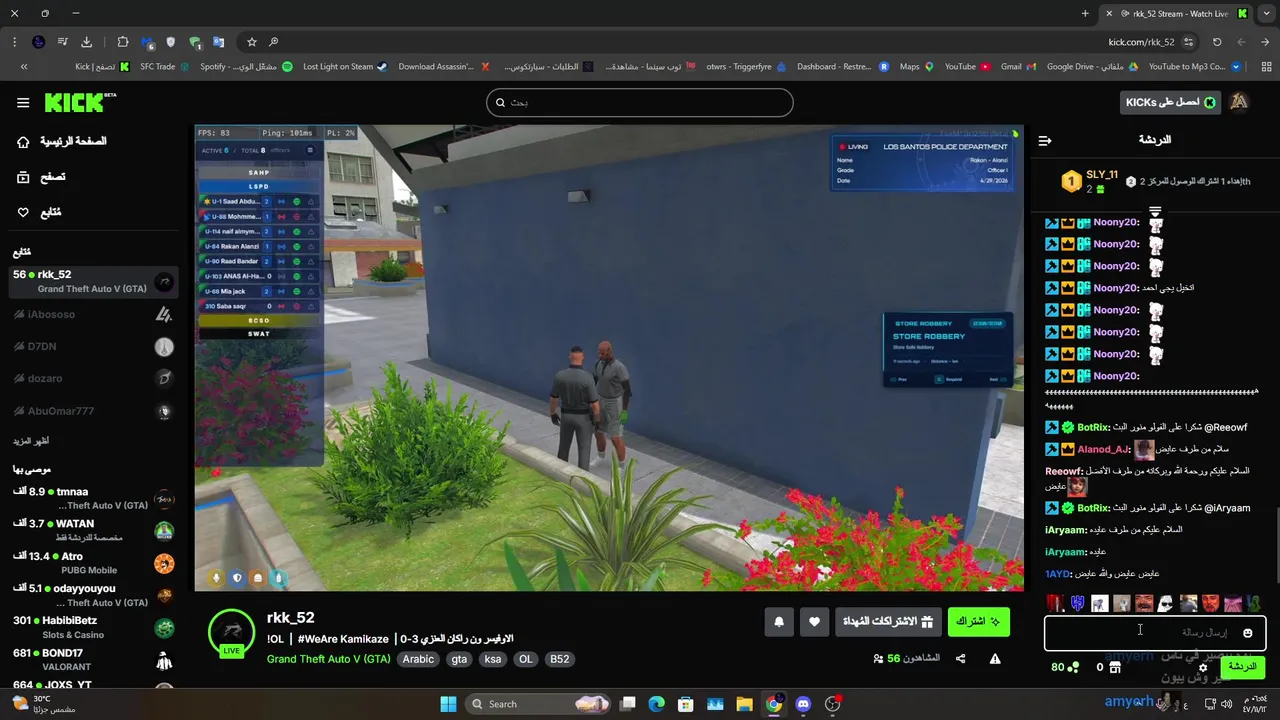
Task: Click the taskbar Search box
Action: [539, 704]
